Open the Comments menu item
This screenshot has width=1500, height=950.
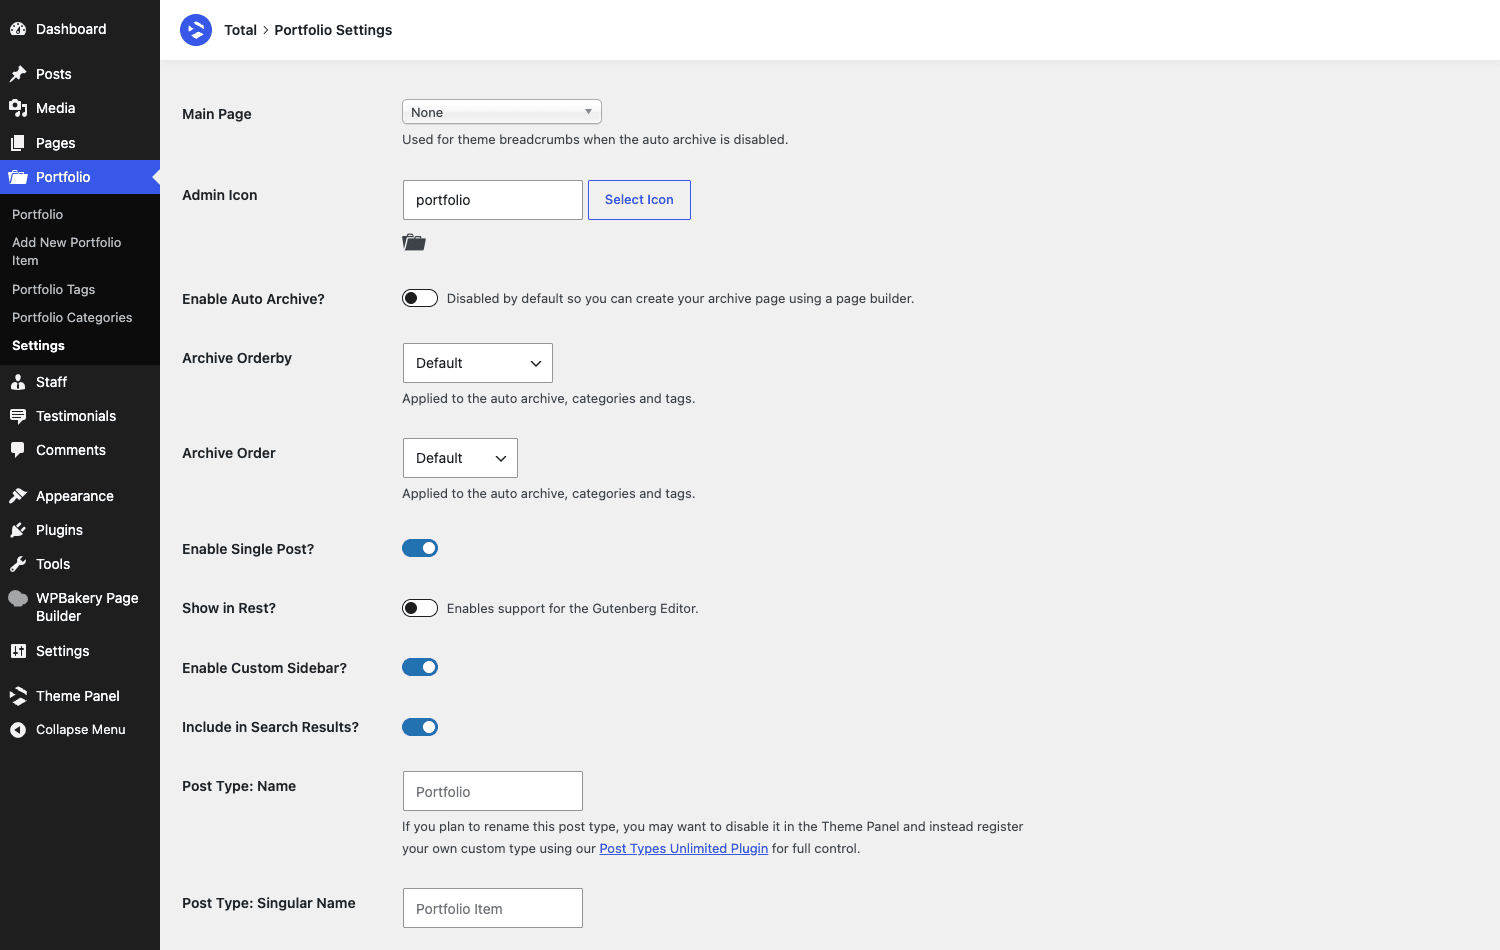click(80, 450)
